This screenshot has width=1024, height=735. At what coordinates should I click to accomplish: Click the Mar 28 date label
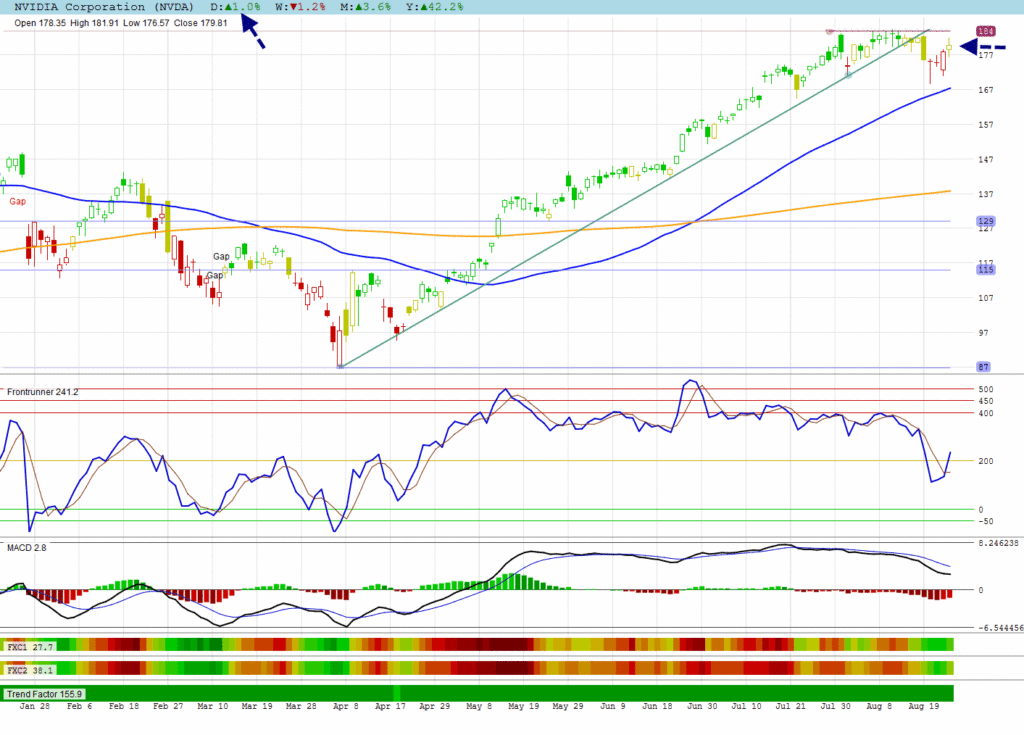pyautogui.click(x=302, y=706)
